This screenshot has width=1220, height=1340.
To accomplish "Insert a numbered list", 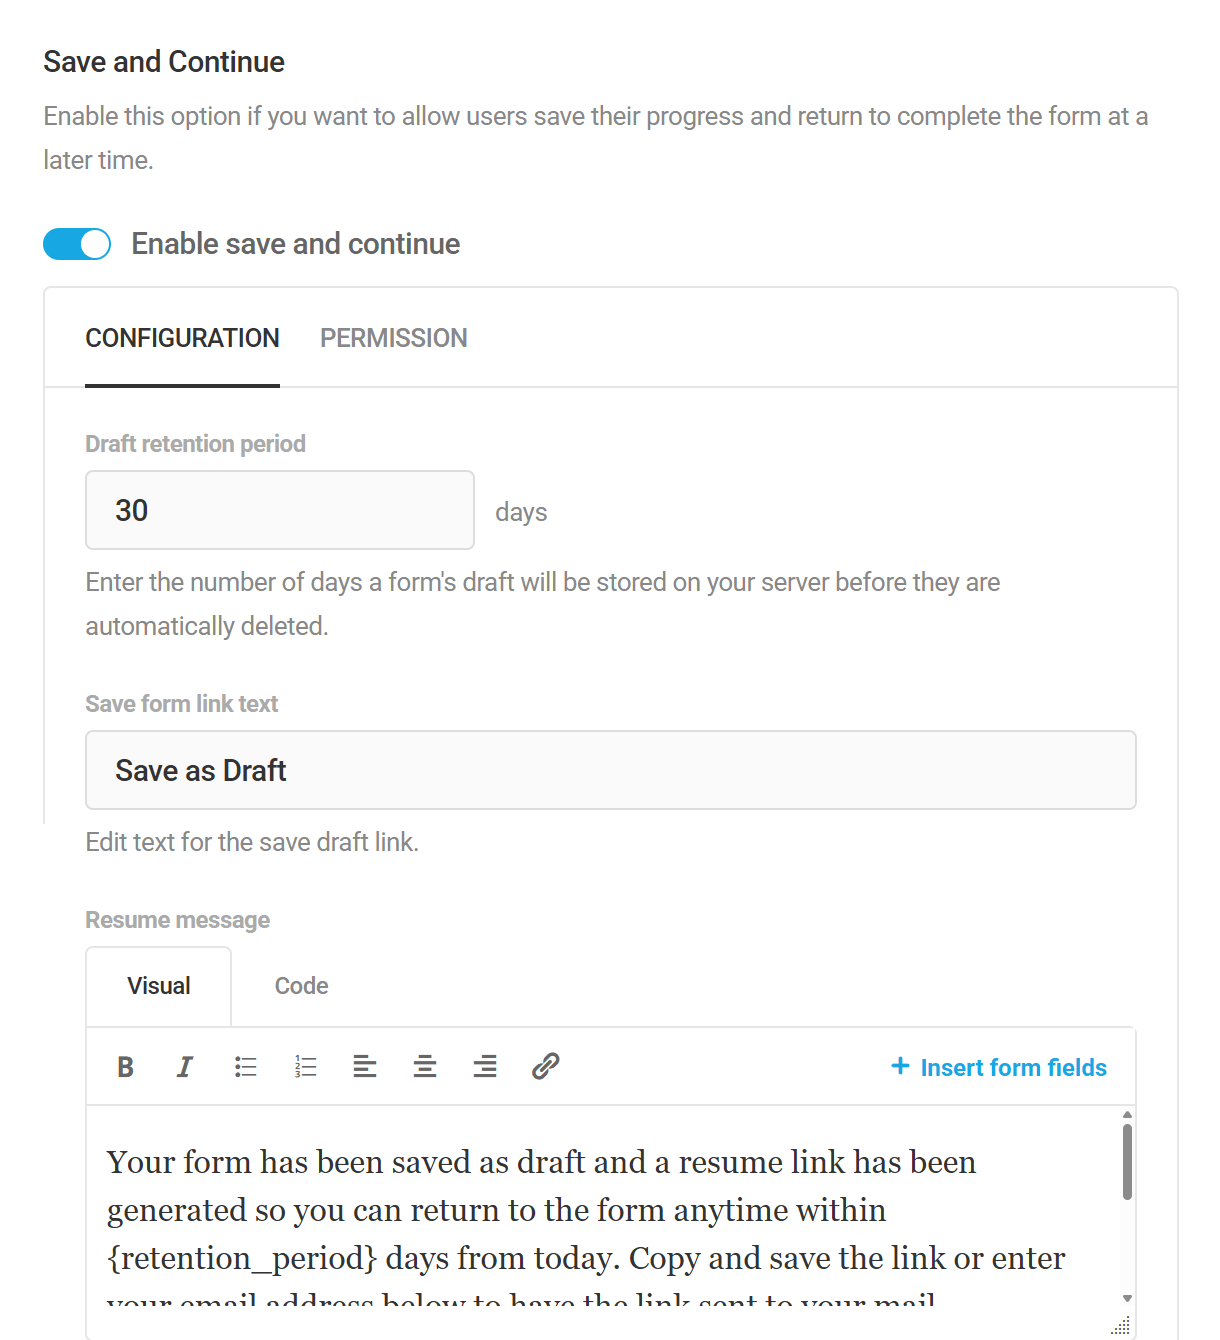I will click(305, 1067).
